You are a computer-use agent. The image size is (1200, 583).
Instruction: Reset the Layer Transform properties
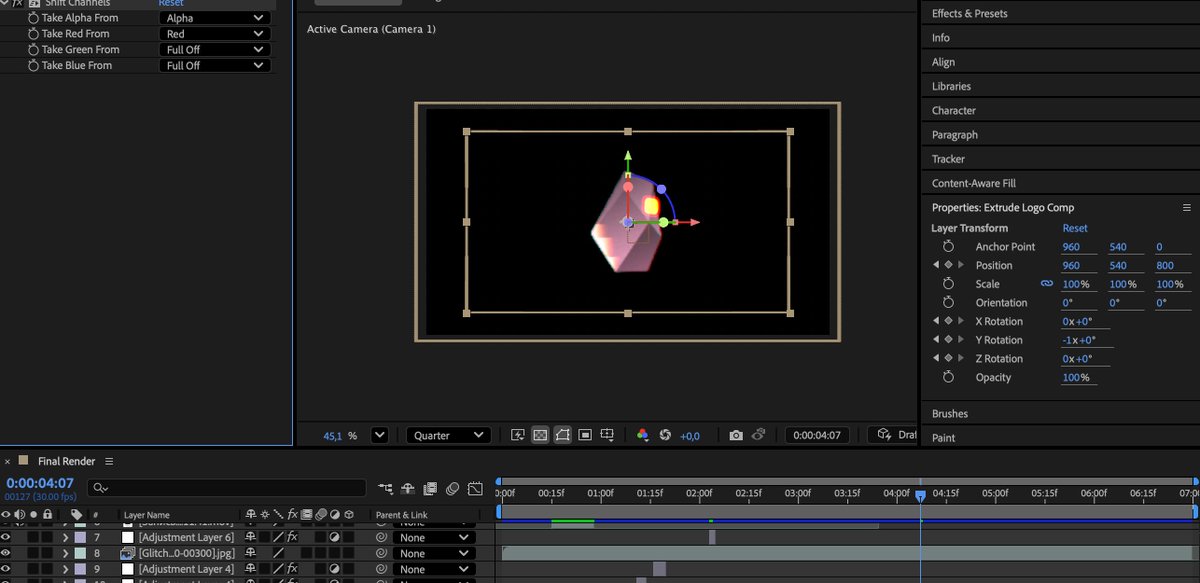point(1075,228)
